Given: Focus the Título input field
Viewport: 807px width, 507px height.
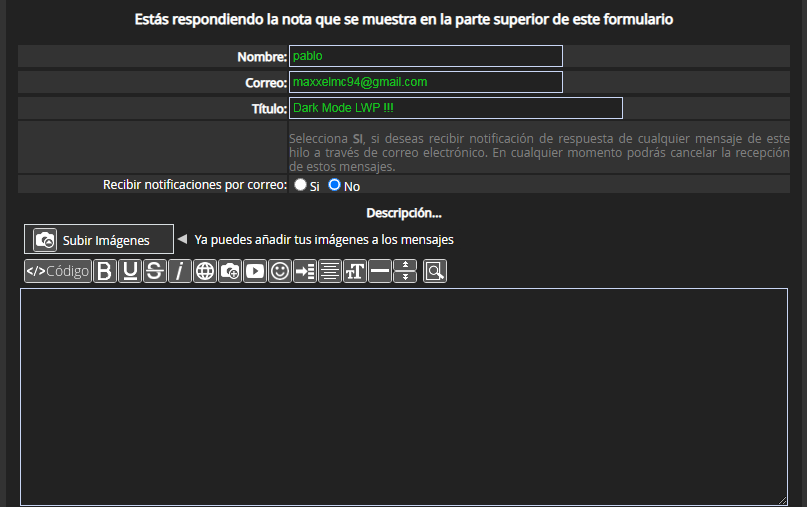Looking at the screenshot, I should click(456, 108).
